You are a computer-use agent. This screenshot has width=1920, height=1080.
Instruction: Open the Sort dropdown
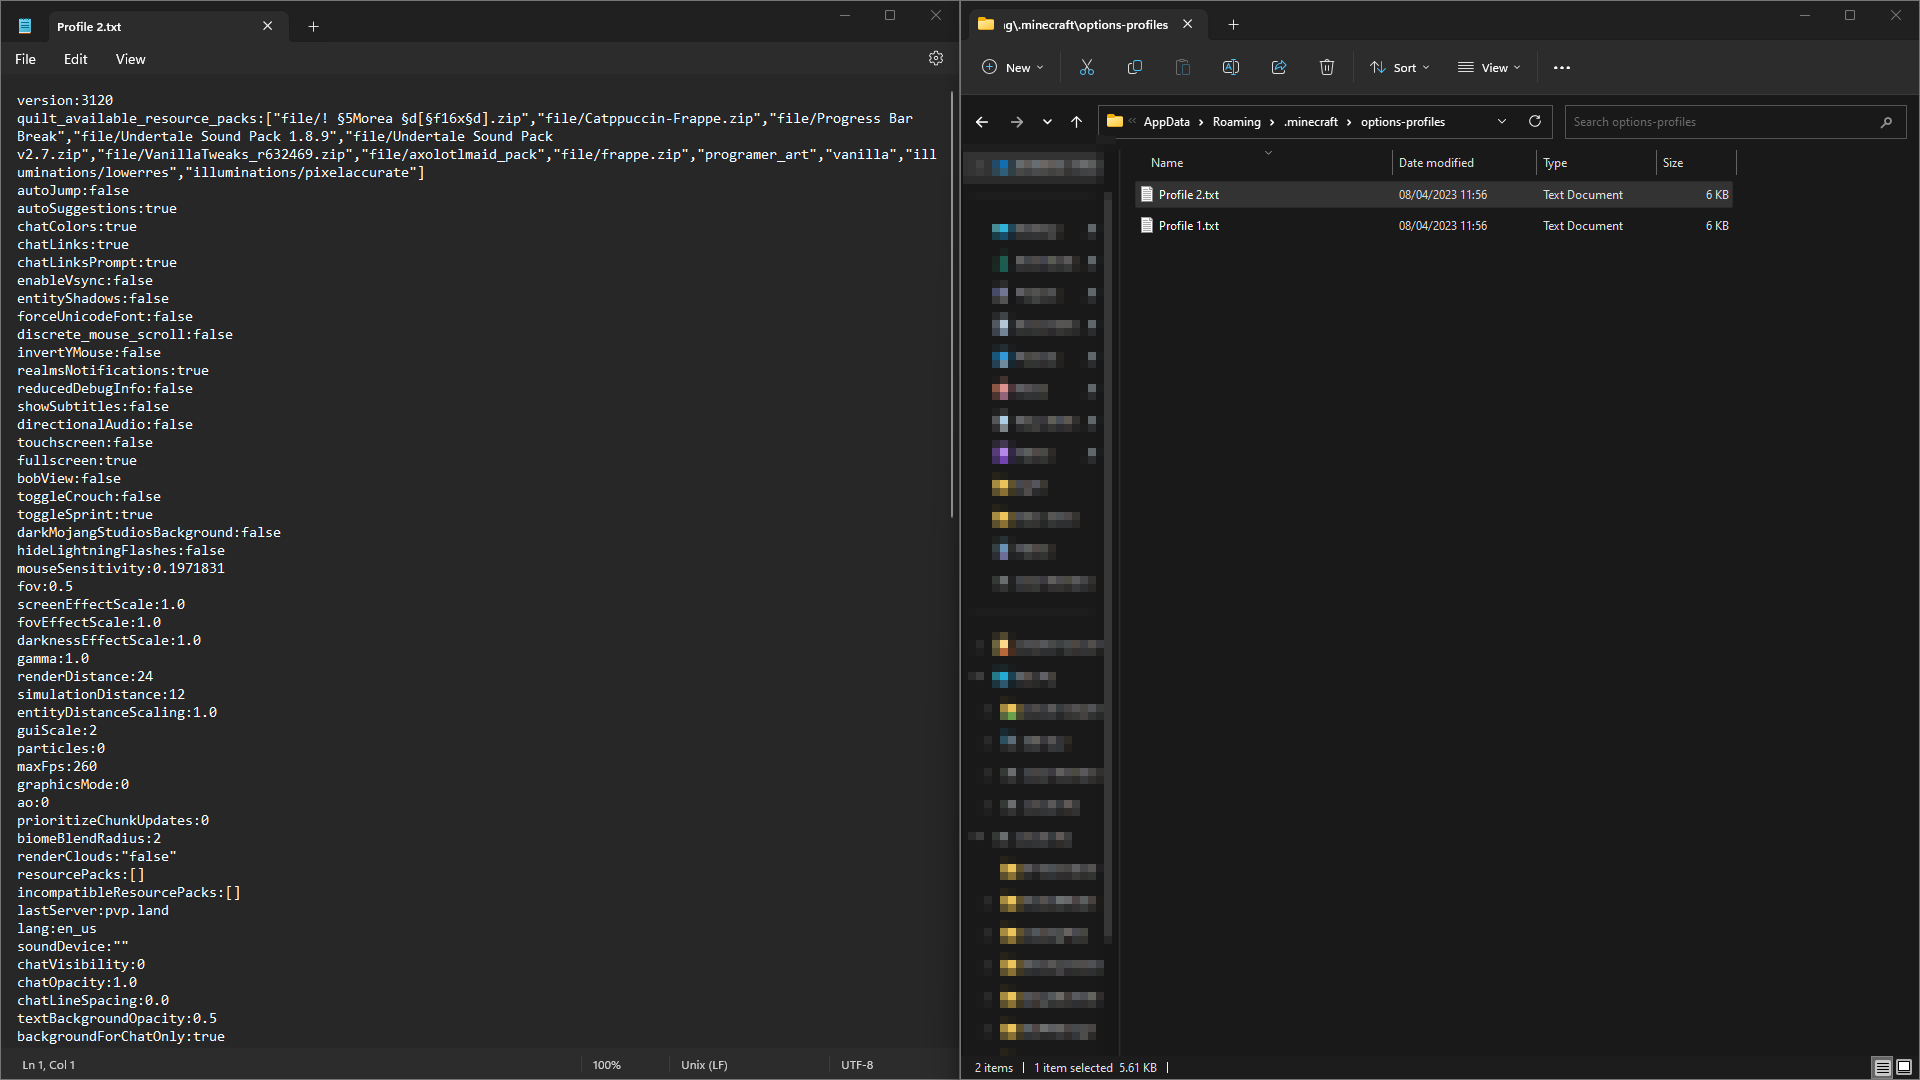(1399, 68)
